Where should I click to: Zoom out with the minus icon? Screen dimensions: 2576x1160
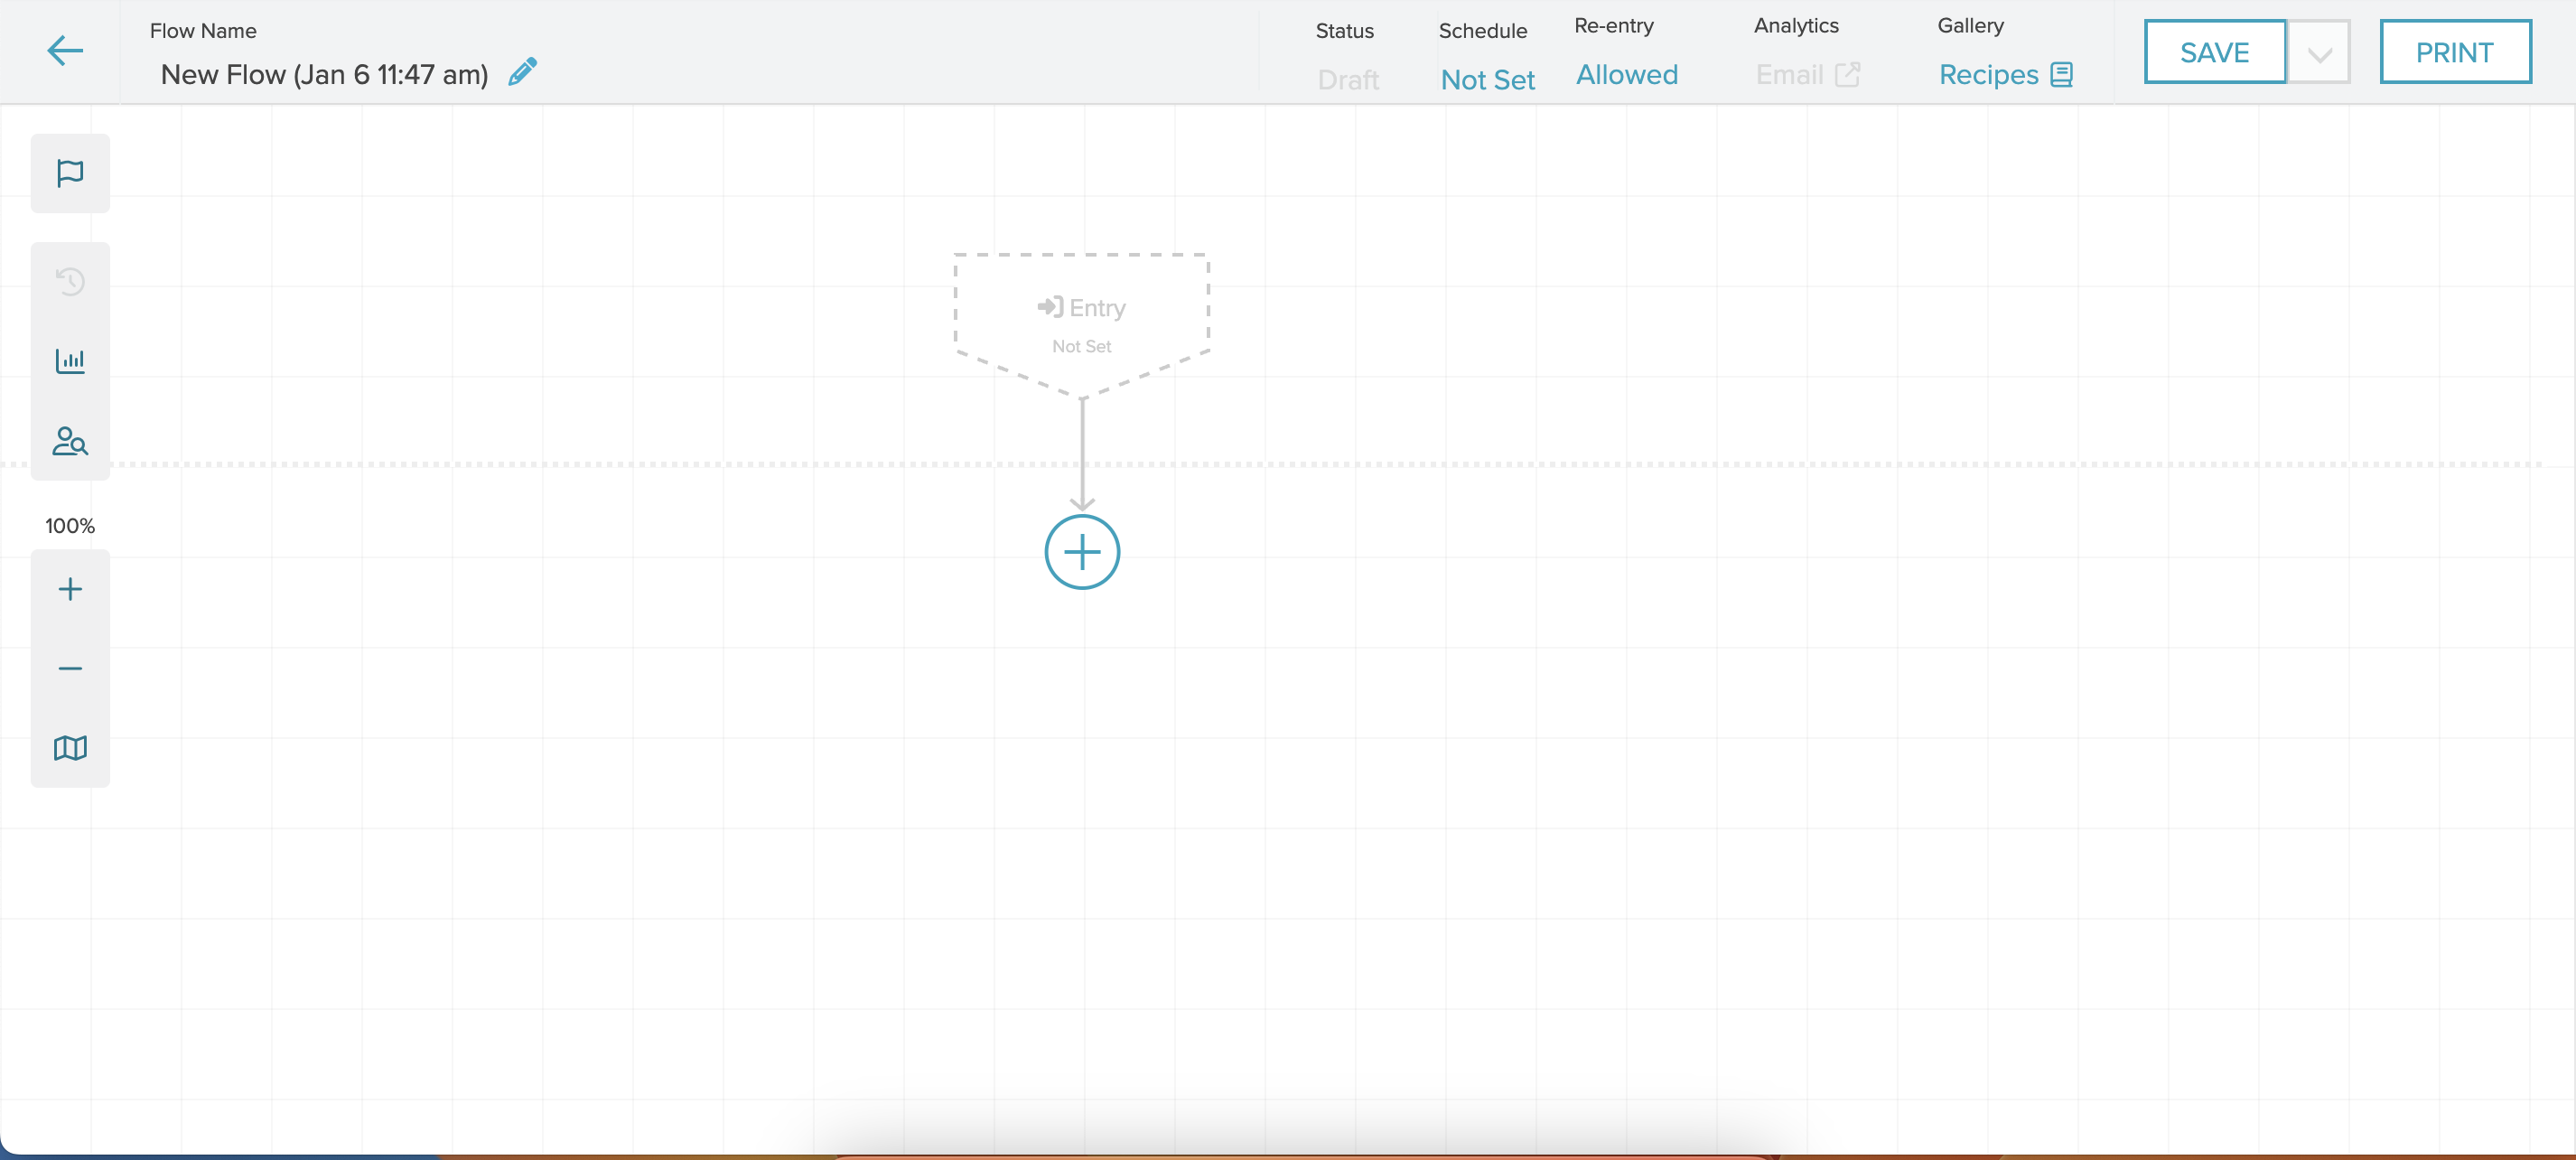70,668
